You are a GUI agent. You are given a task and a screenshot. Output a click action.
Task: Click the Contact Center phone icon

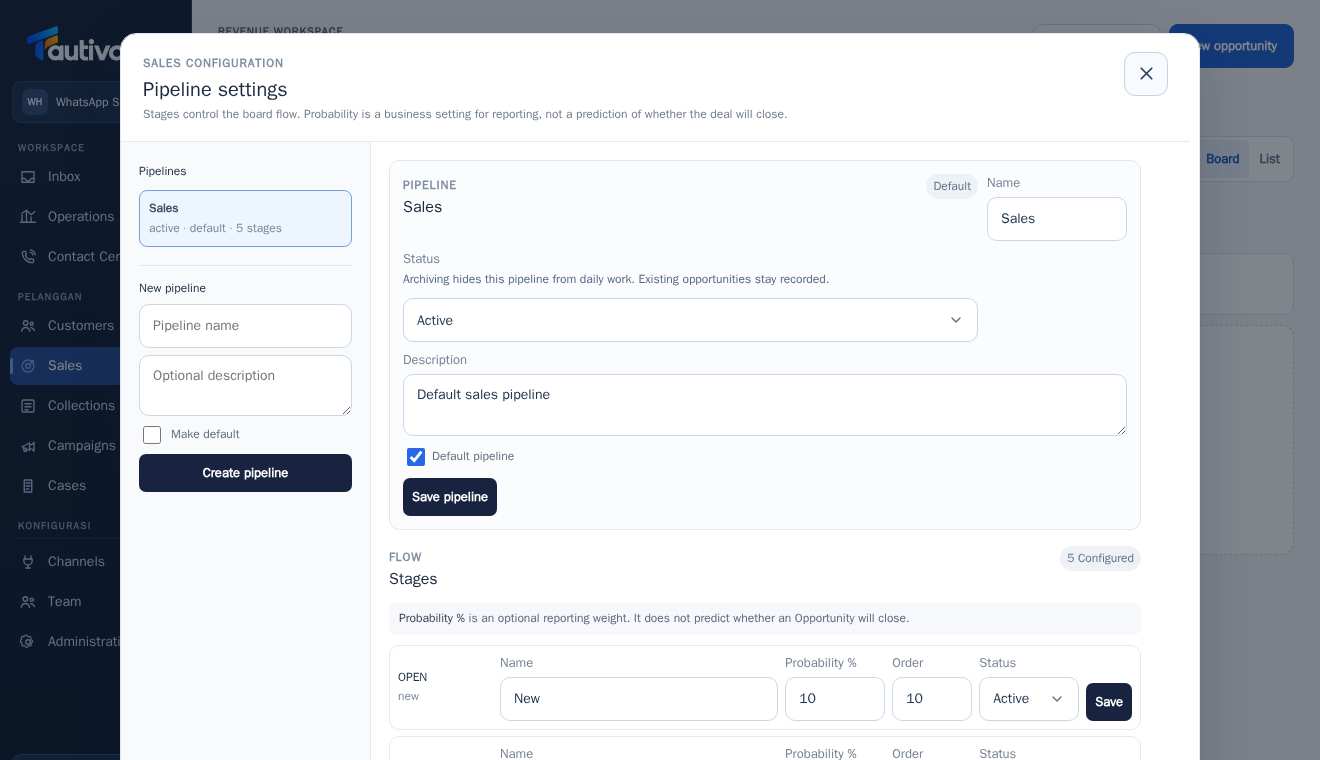(28, 257)
